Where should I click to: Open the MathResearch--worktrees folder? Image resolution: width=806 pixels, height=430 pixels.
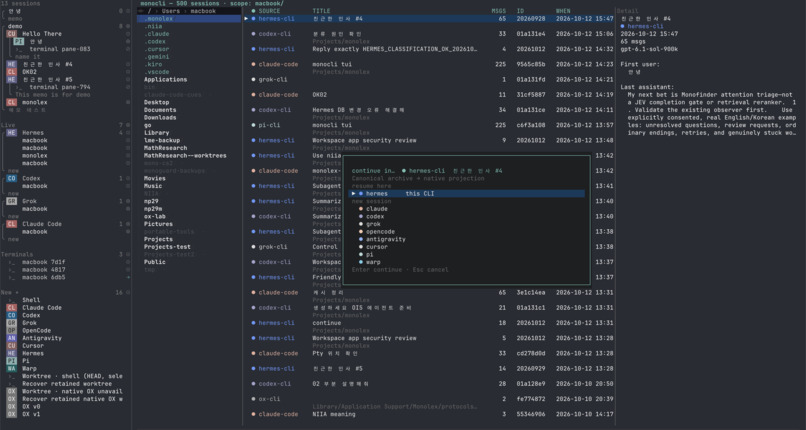click(x=185, y=156)
